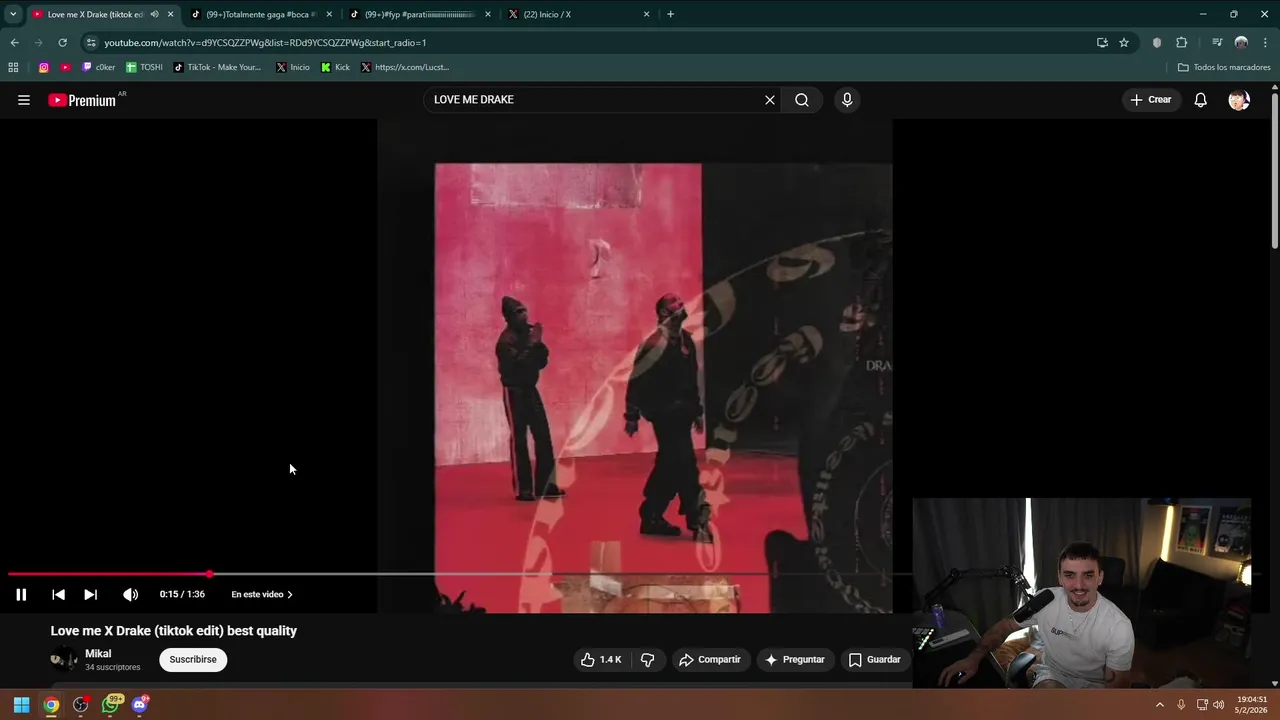Reload the YouTube page
1280x720 pixels.
point(62,42)
